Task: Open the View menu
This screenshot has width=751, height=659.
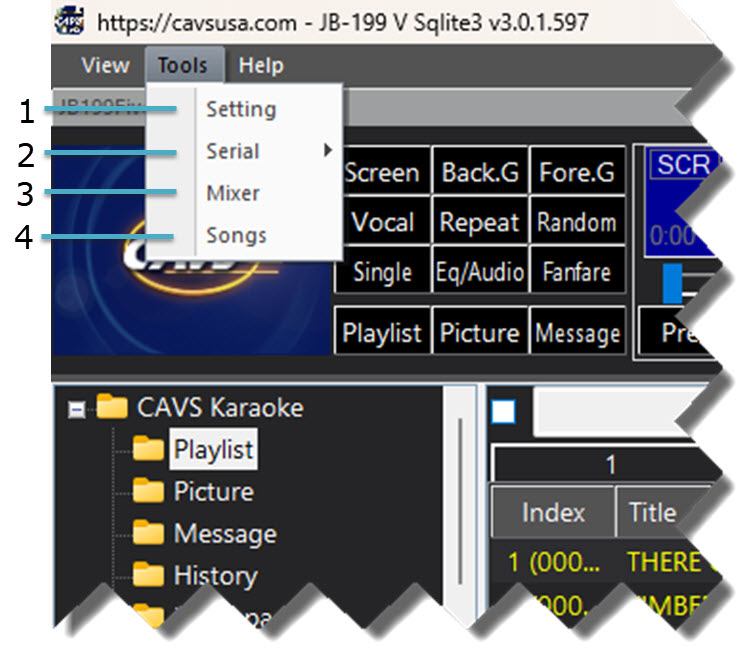Action: [105, 66]
